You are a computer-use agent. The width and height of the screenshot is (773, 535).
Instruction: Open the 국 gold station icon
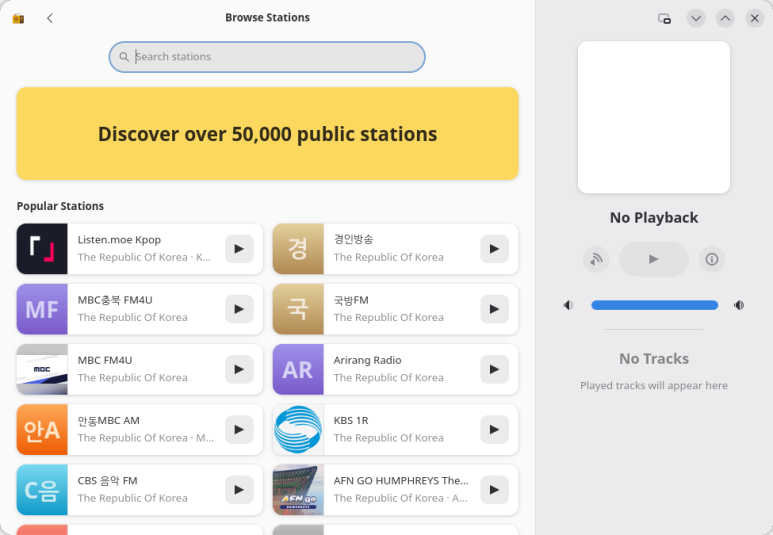click(x=298, y=309)
